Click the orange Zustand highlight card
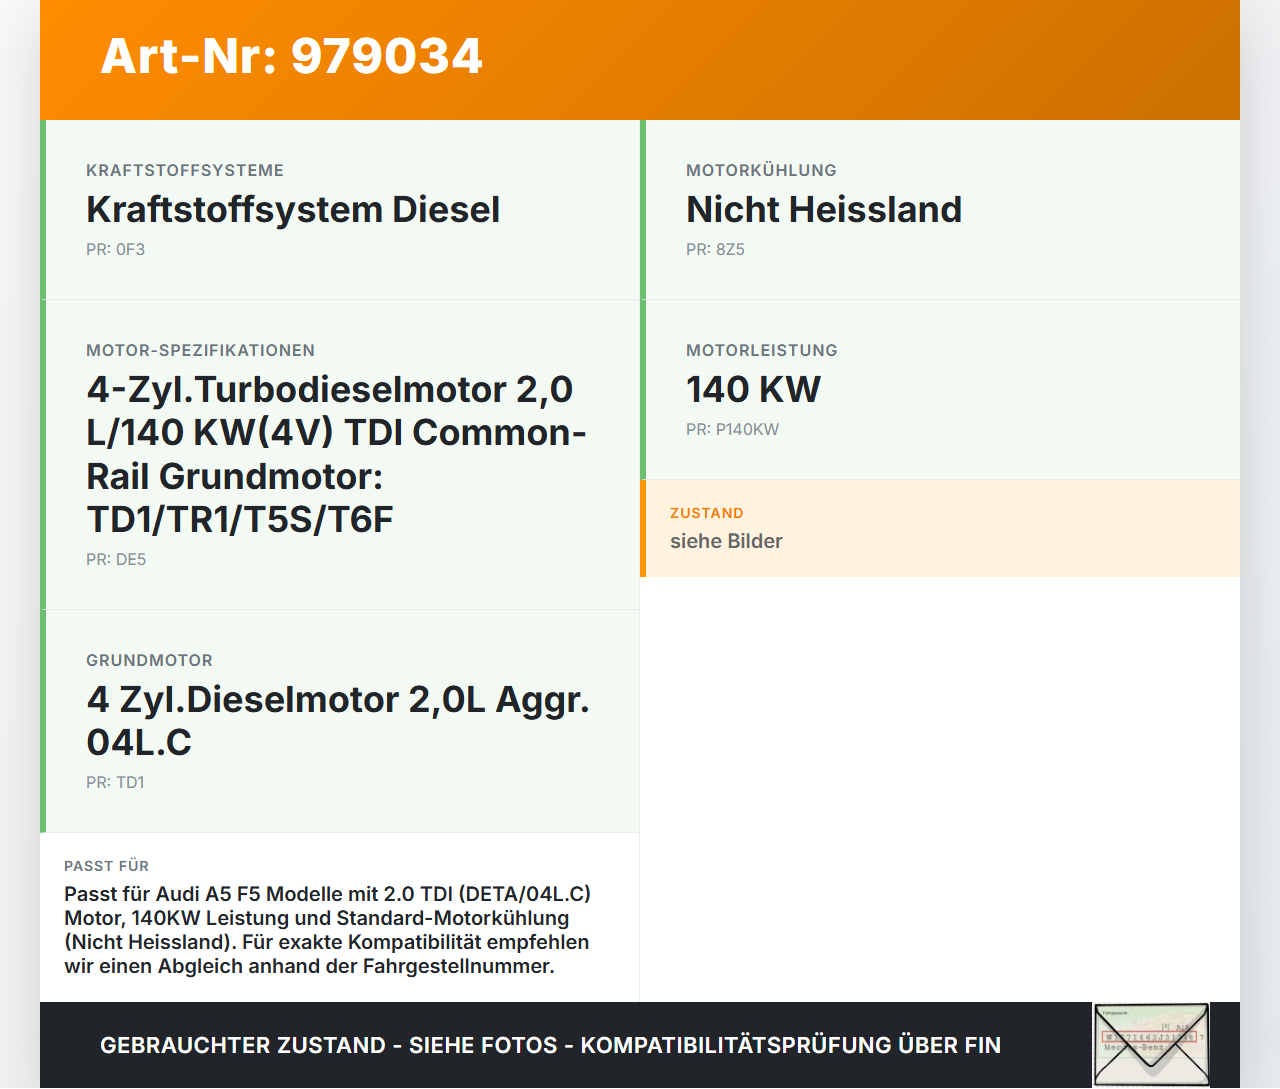Screen dimensions: 1280x1089 coord(940,529)
